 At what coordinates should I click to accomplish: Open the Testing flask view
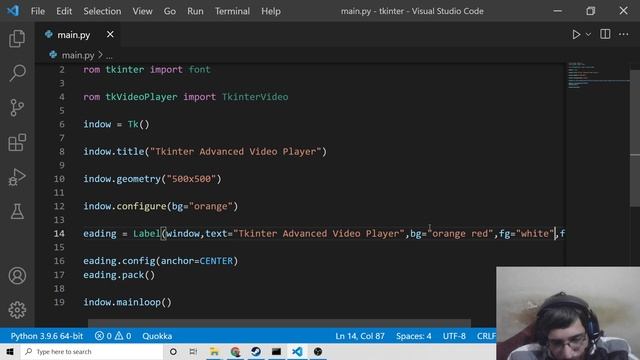(17, 211)
